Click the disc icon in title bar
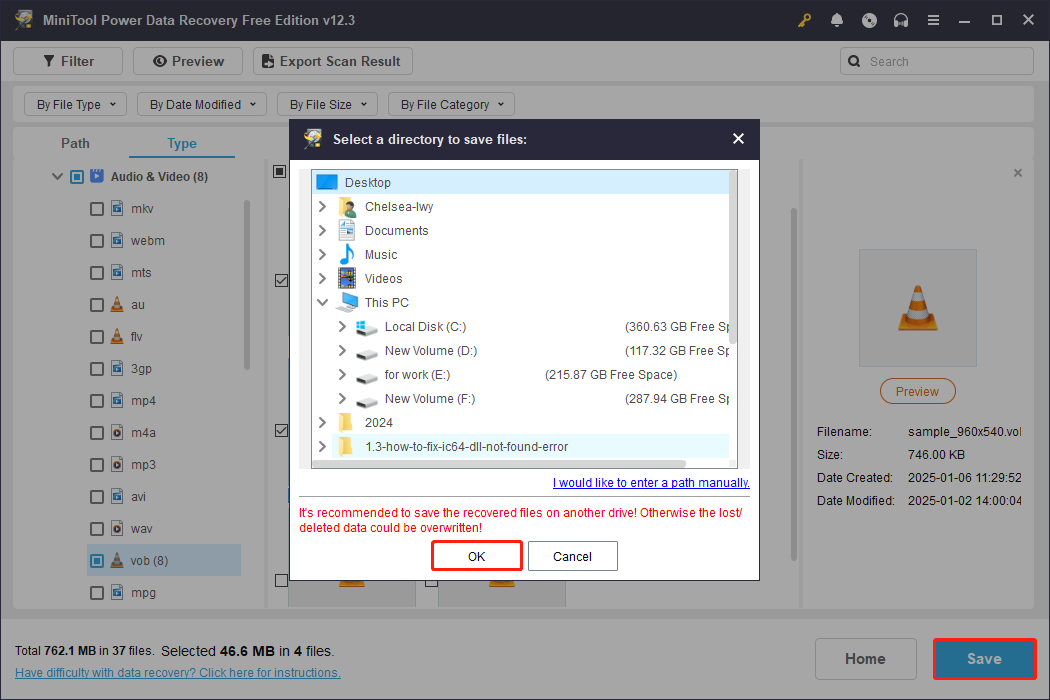The width and height of the screenshot is (1050, 700). [x=869, y=20]
